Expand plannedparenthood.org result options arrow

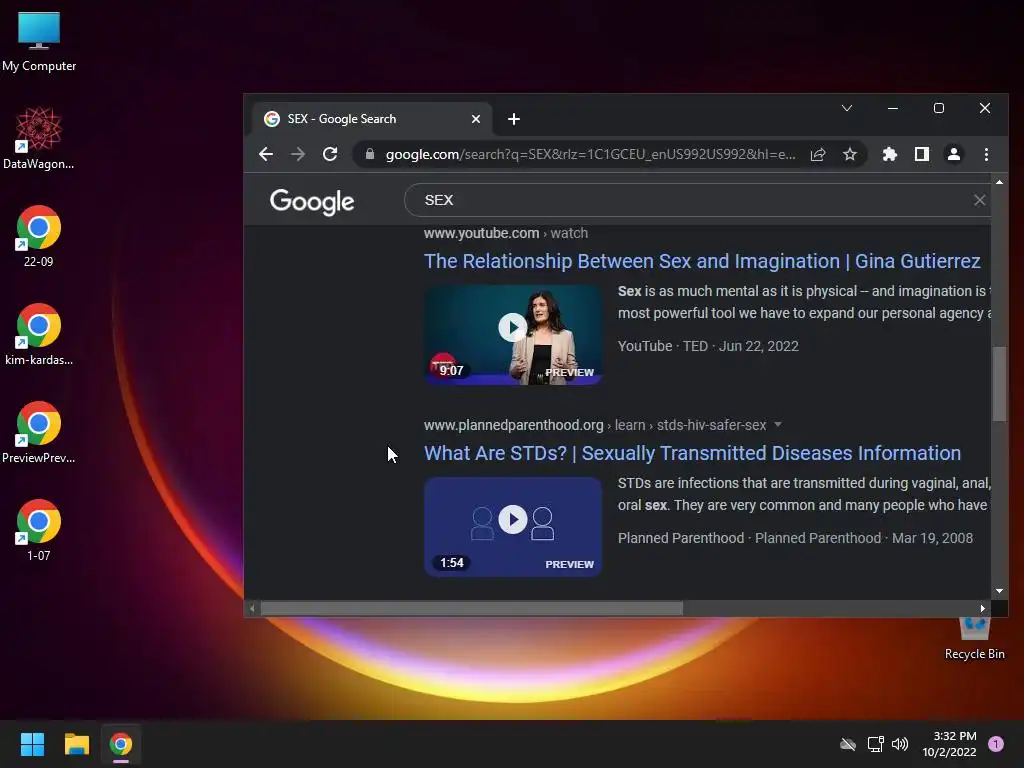click(x=778, y=425)
